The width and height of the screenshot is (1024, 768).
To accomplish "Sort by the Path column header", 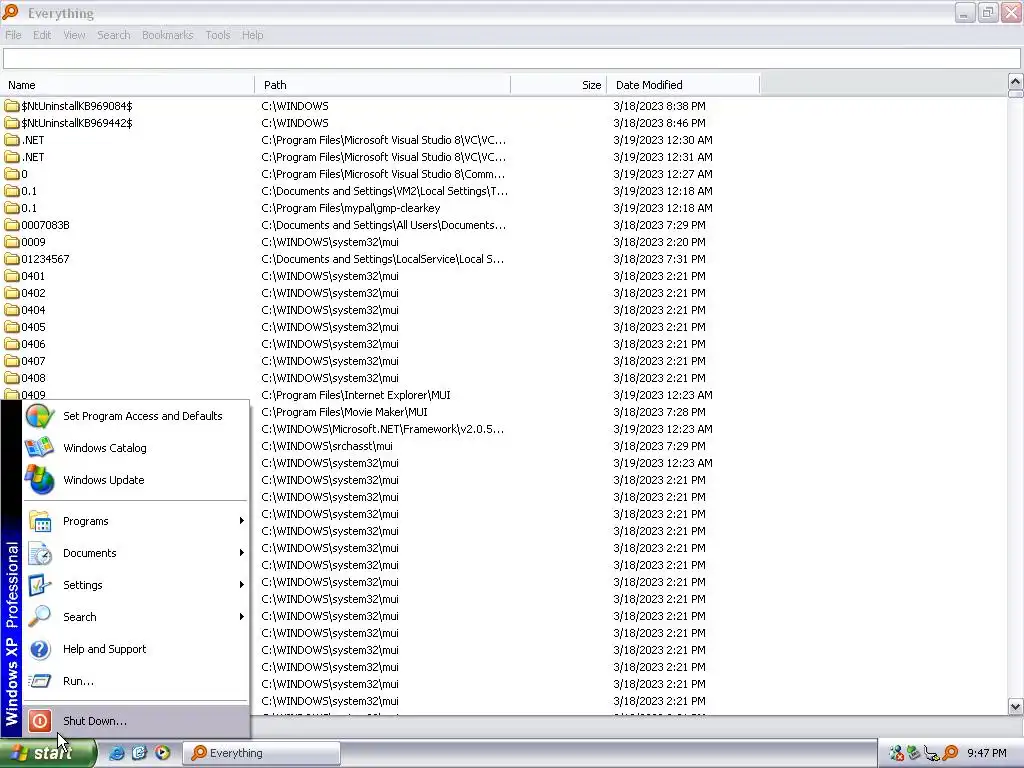I will [x=383, y=85].
